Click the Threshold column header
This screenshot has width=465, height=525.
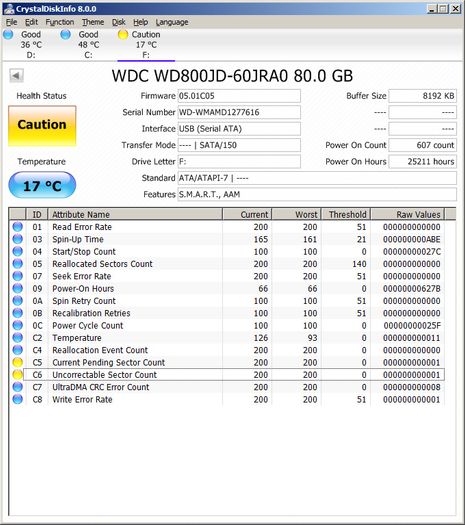tap(346, 214)
